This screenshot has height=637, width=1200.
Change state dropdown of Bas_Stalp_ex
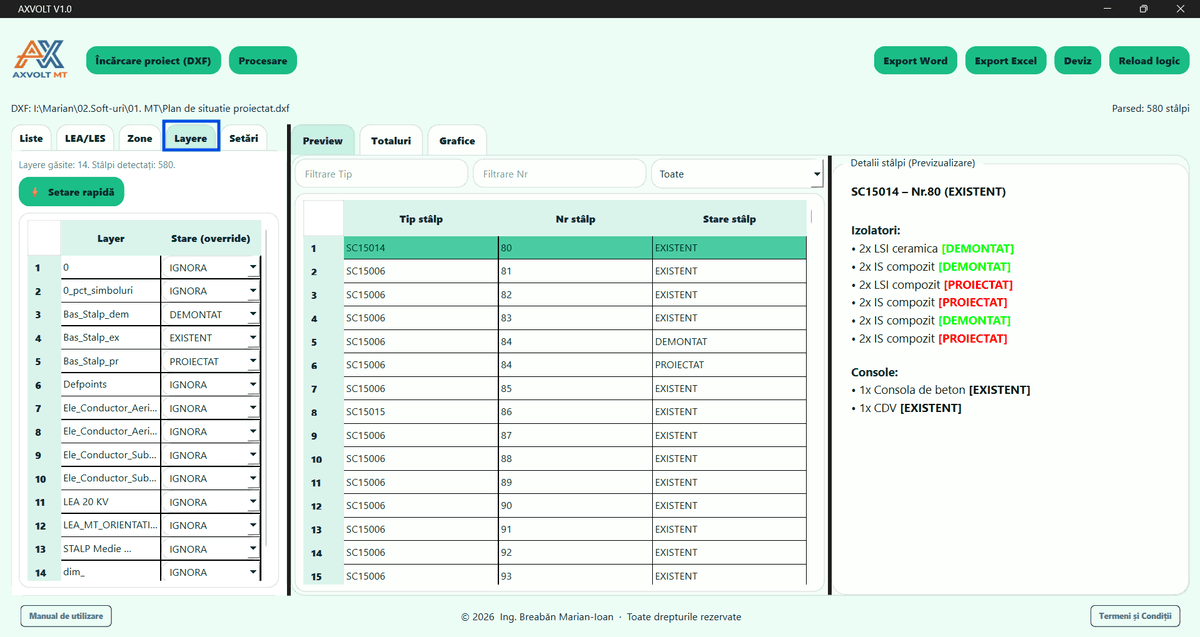pos(211,338)
